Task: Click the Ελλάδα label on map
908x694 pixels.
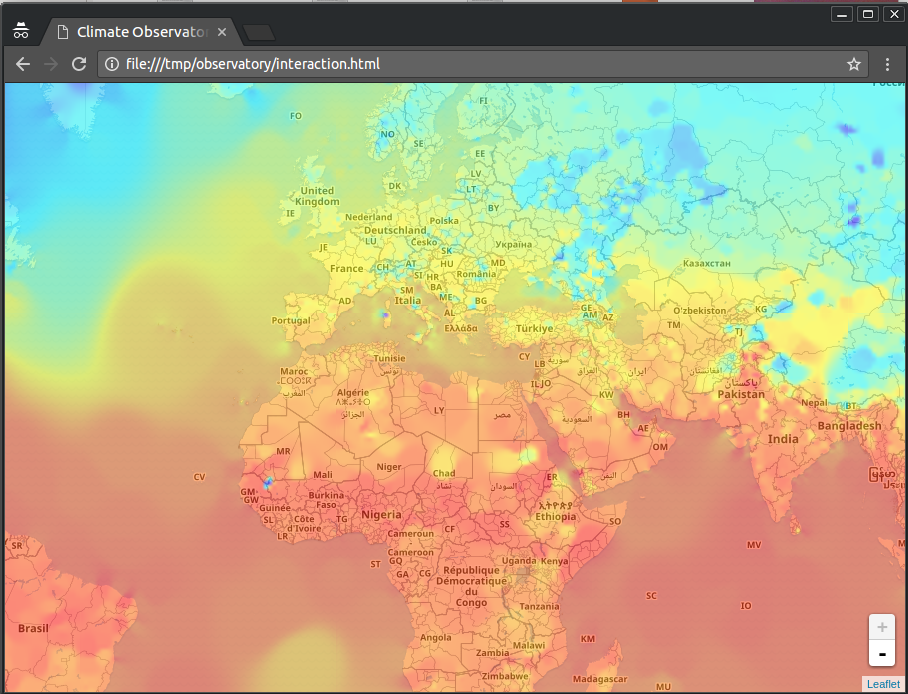Action: pyautogui.click(x=461, y=328)
